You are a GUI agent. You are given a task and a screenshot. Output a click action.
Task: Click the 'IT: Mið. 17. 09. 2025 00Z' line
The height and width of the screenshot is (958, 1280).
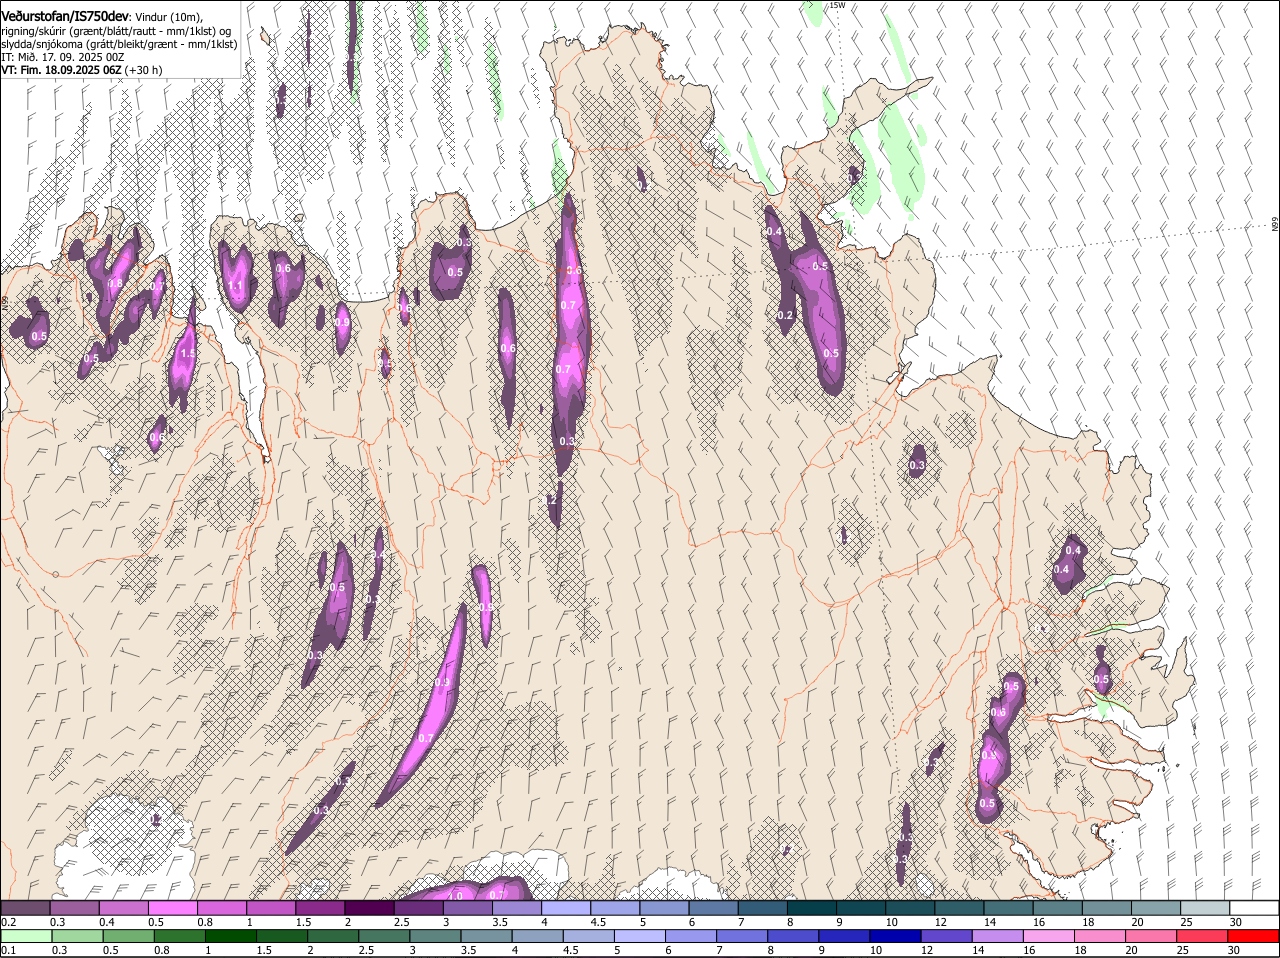tap(63, 57)
